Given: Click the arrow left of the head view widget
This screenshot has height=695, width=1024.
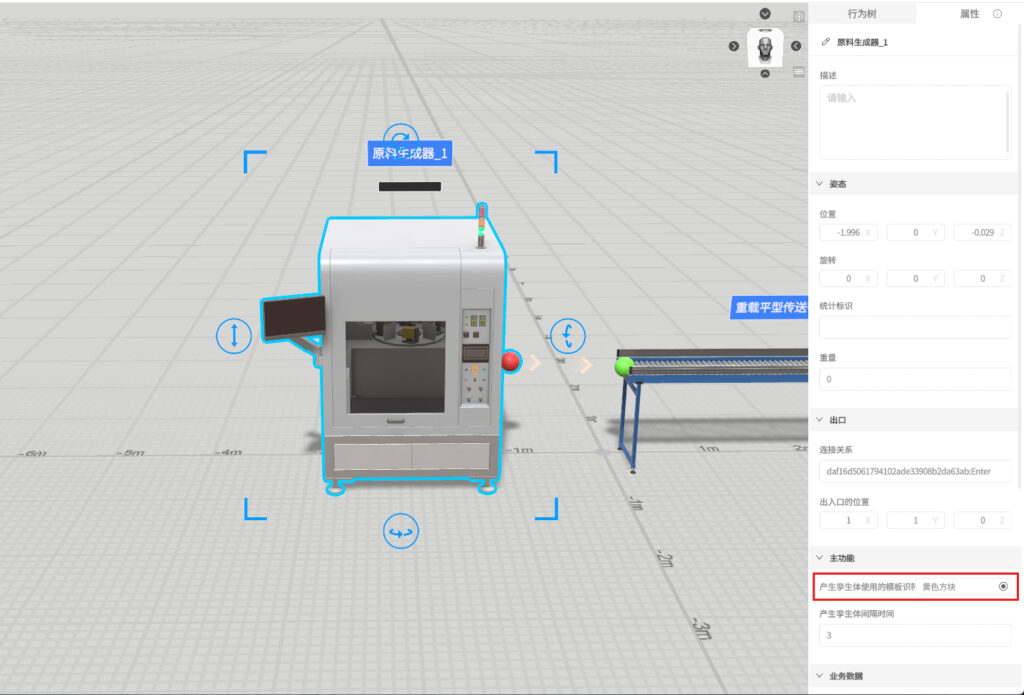Looking at the screenshot, I should click(733, 46).
